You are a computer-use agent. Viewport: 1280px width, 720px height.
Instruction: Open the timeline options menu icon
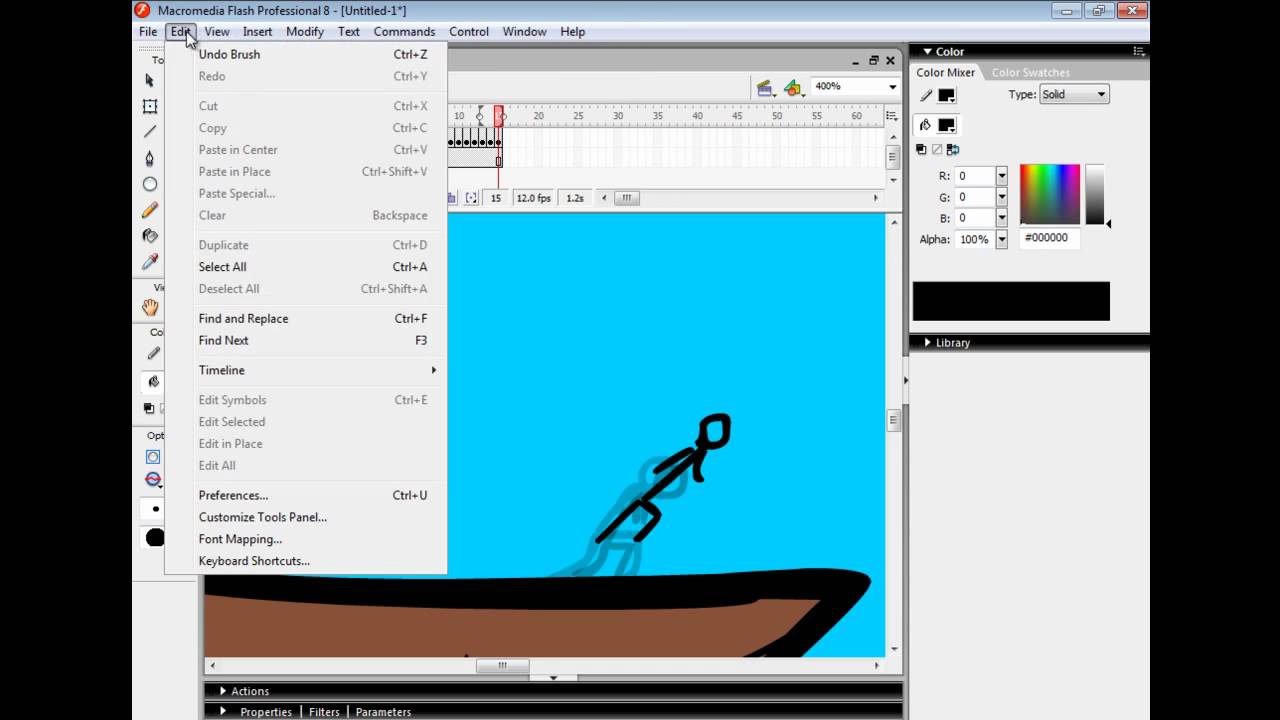[x=892, y=116]
